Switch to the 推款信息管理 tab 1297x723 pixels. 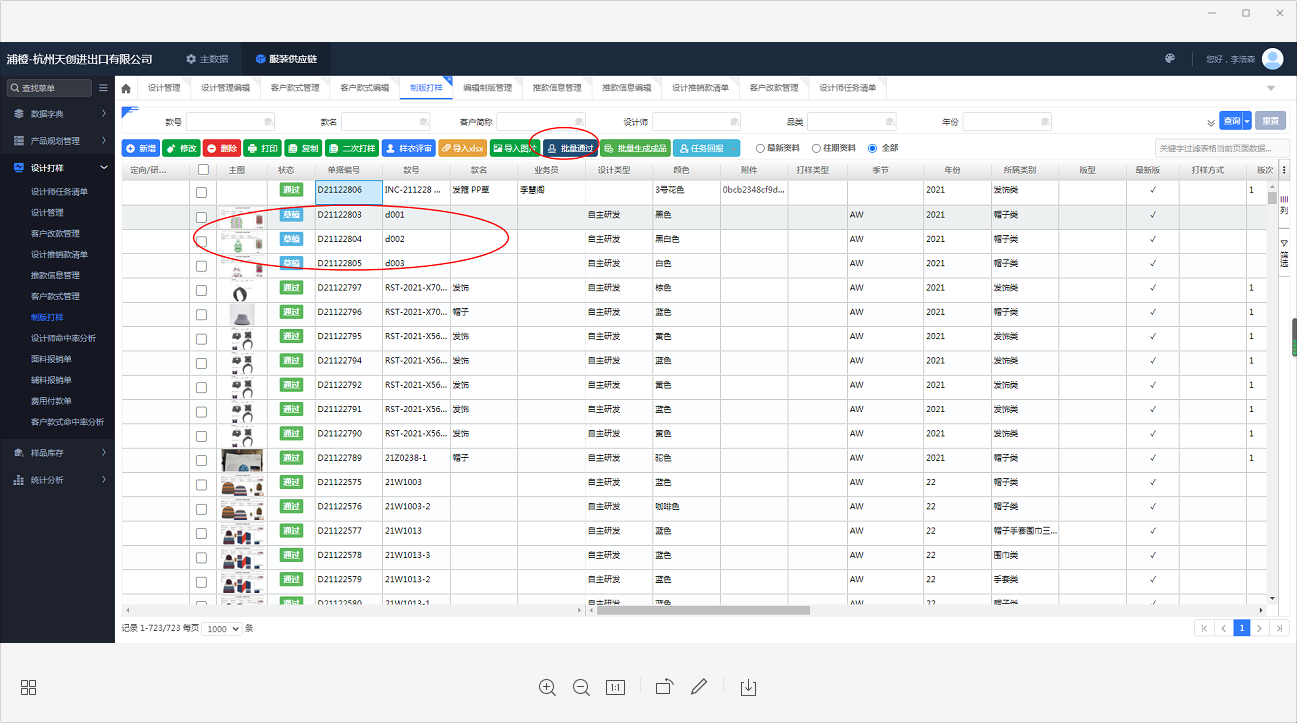click(x=557, y=88)
